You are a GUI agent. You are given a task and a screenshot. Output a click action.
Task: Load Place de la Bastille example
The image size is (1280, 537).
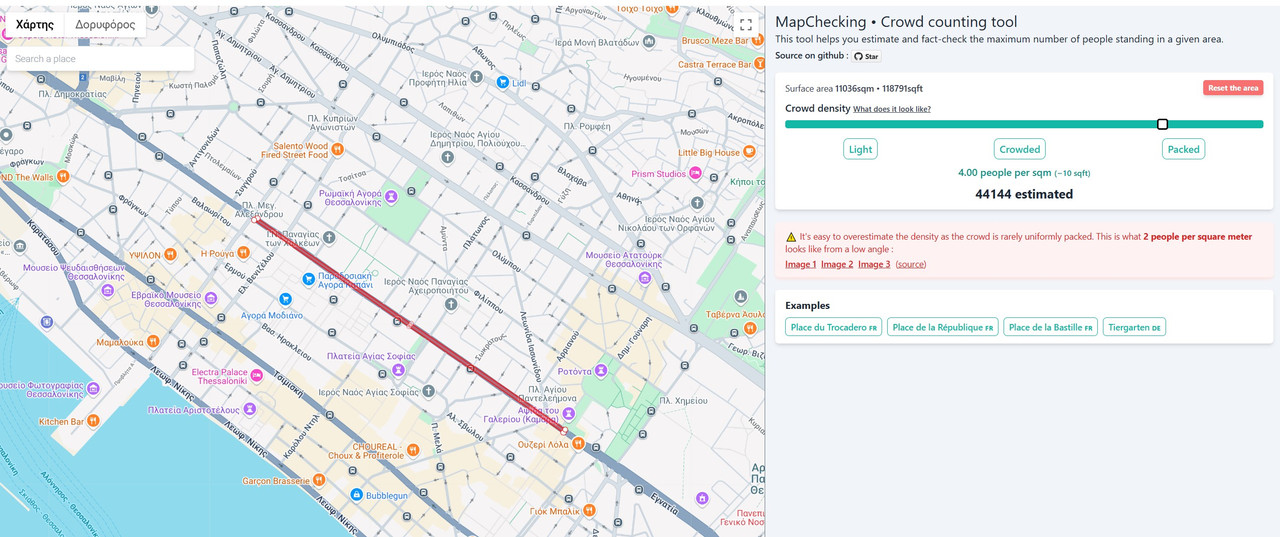click(x=1051, y=327)
